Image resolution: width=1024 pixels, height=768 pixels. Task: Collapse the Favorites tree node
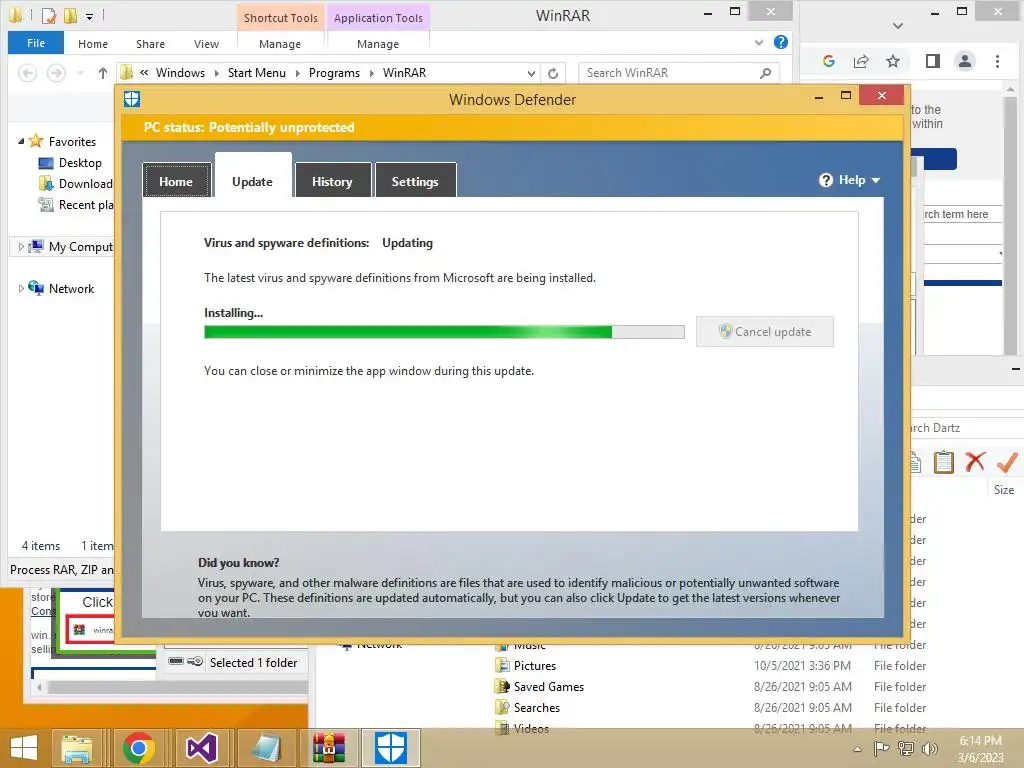tap(21, 141)
